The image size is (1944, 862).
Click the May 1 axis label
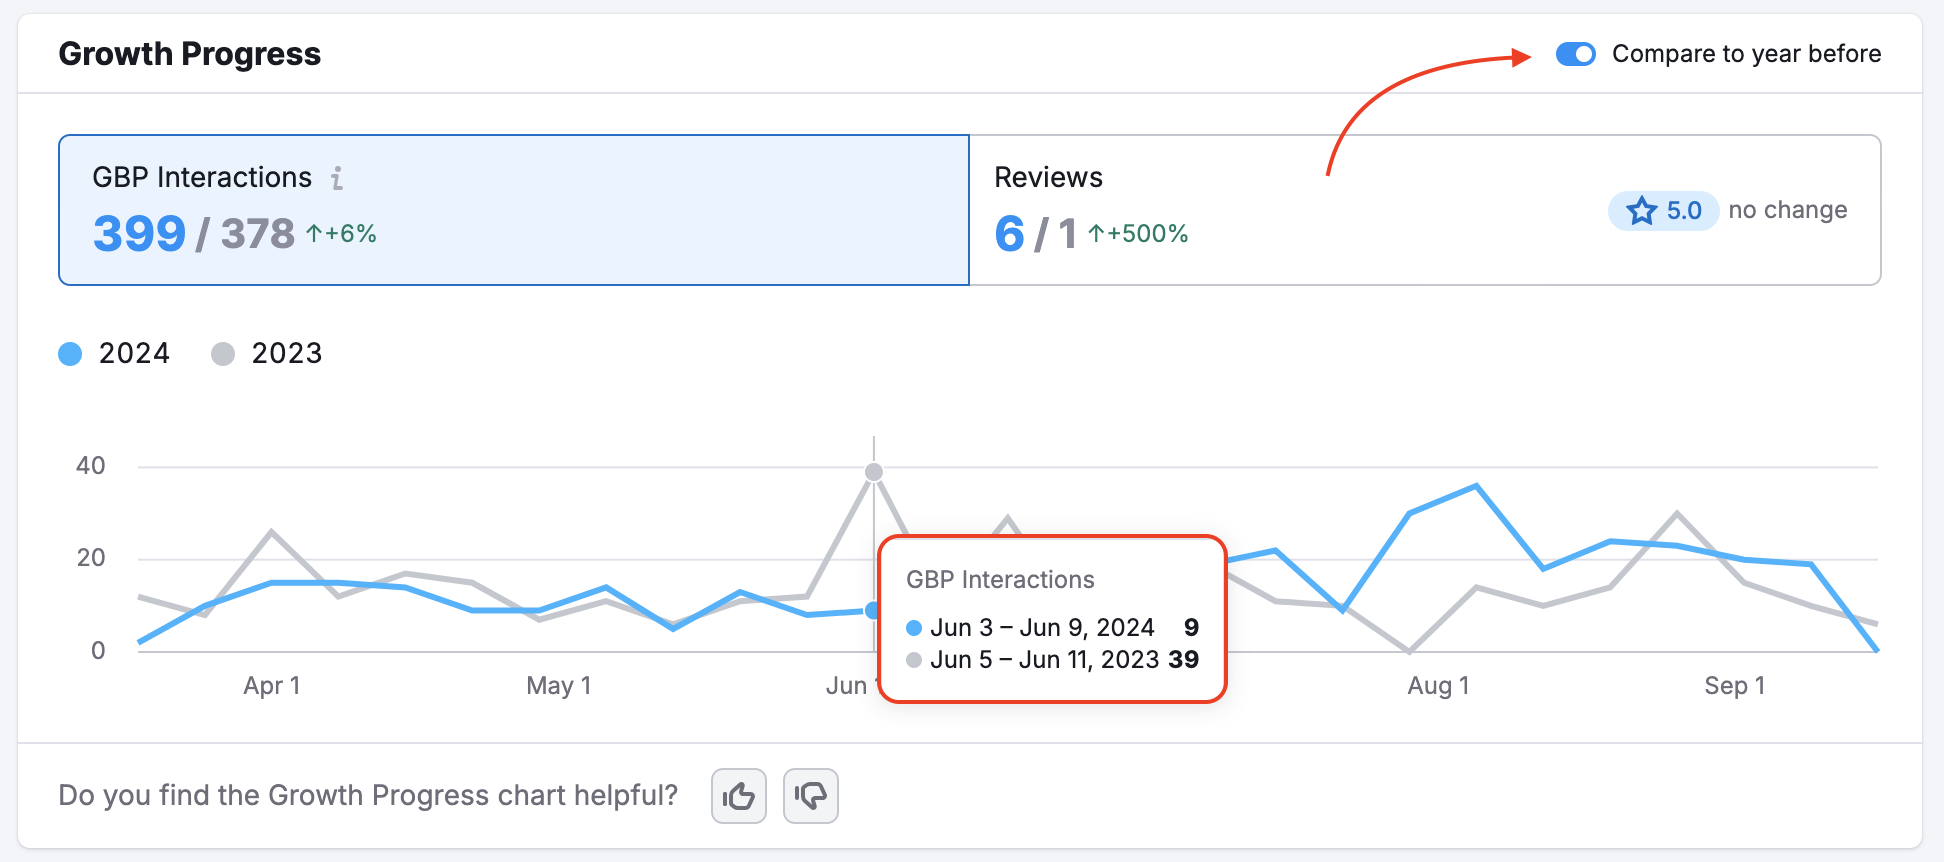(x=559, y=686)
